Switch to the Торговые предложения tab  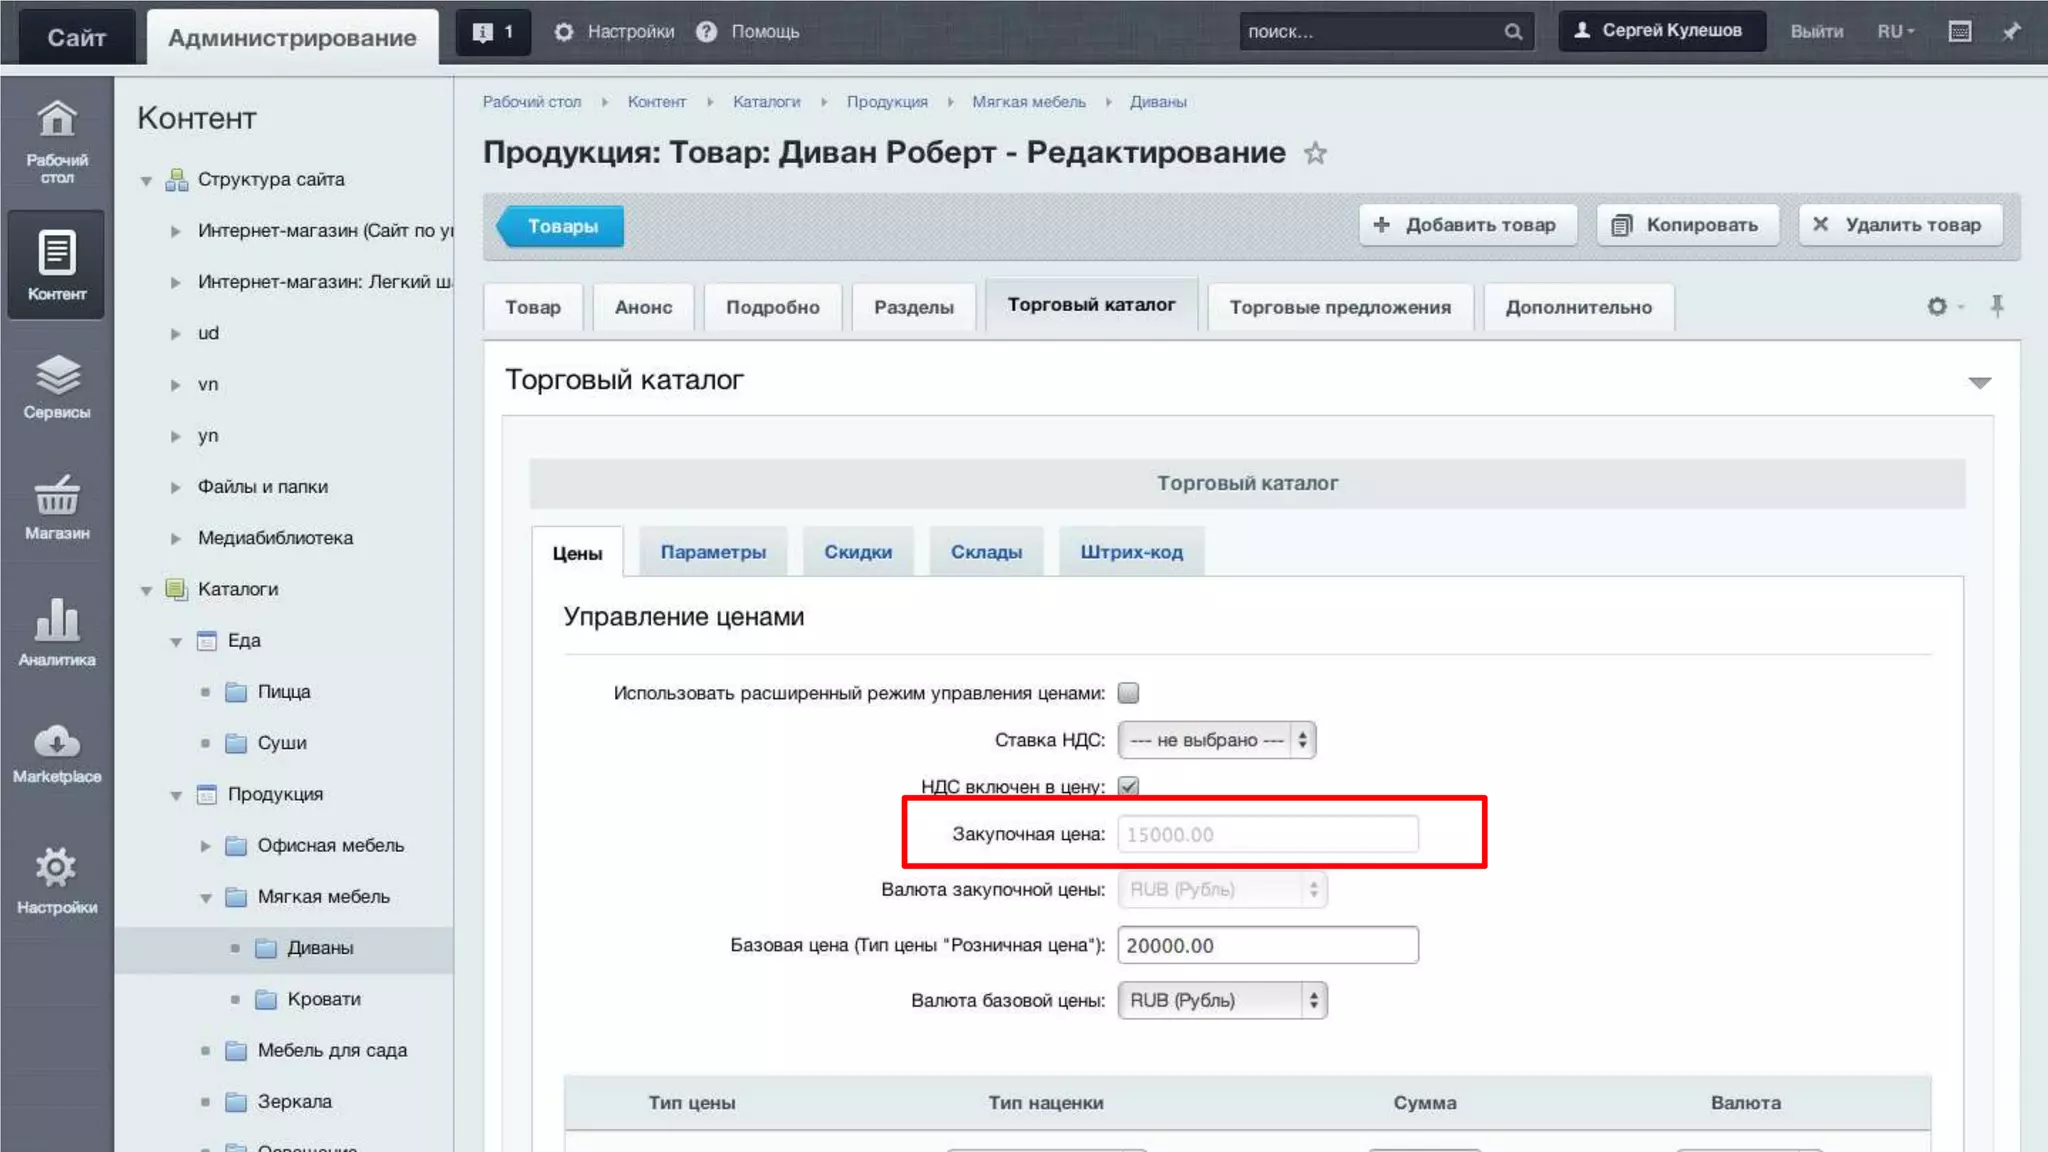pos(1339,307)
